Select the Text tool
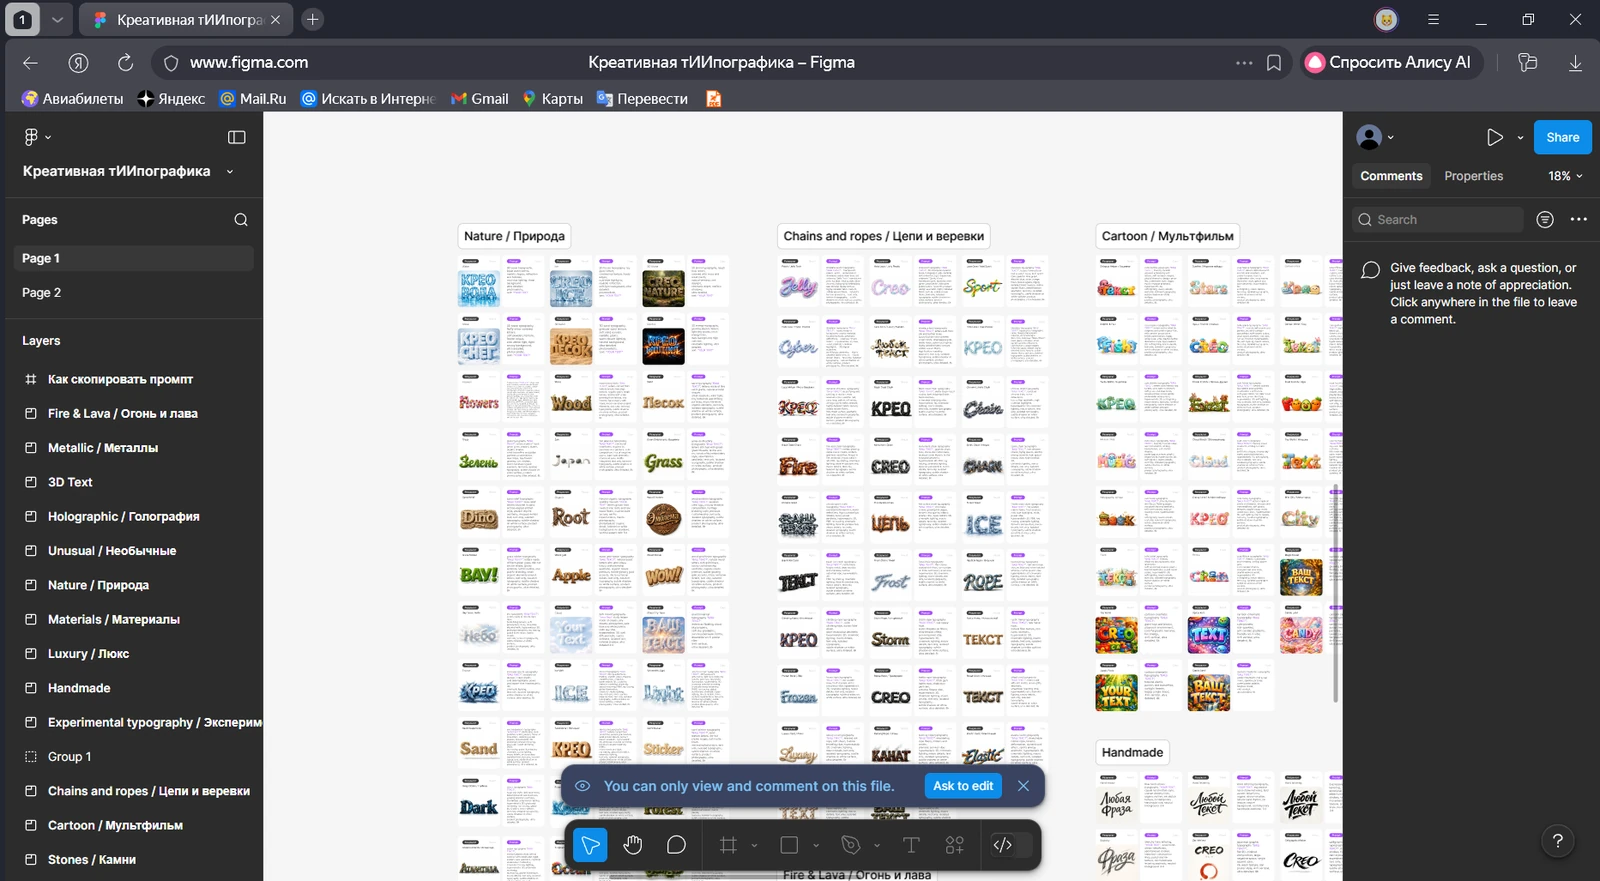This screenshot has width=1600, height=881. click(x=911, y=845)
